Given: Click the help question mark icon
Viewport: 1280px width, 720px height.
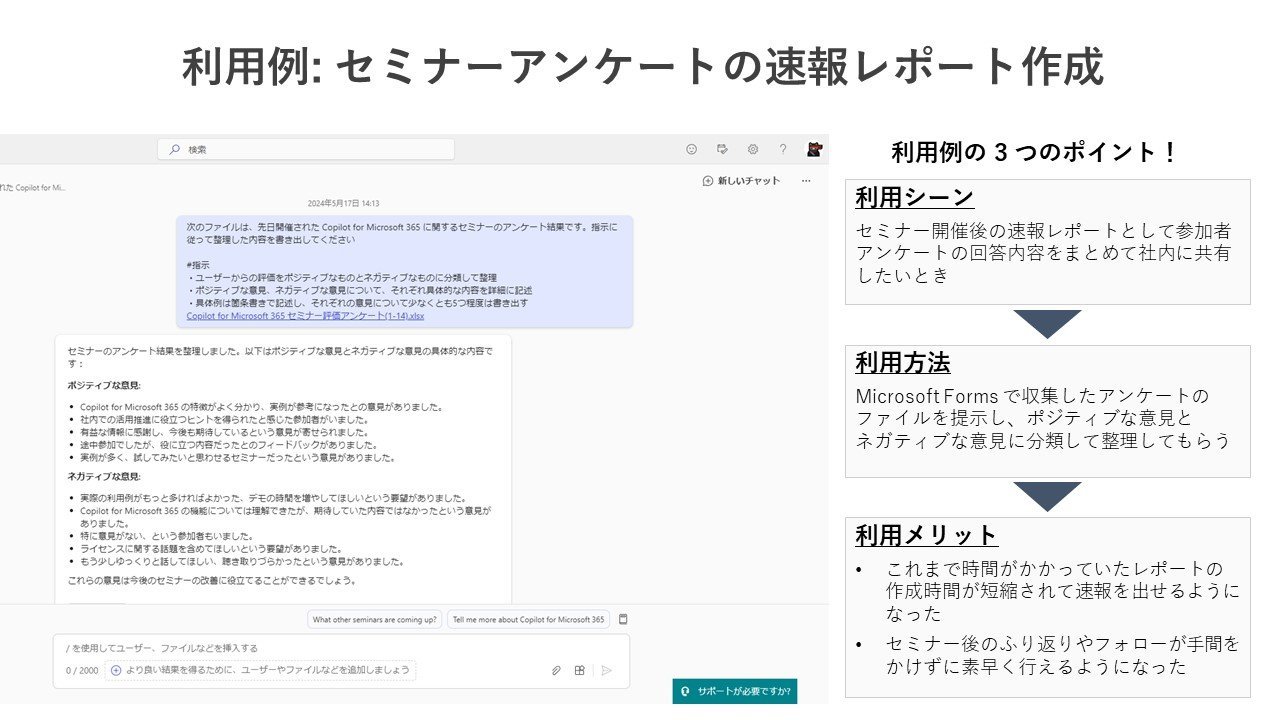Looking at the screenshot, I should coord(783,149).
